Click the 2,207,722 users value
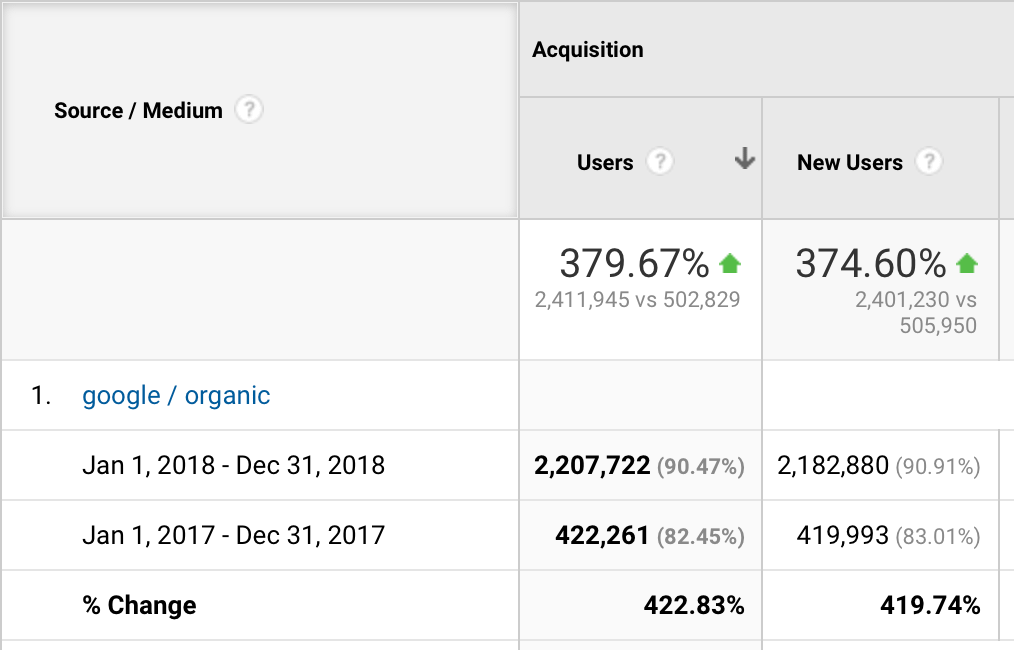 (592, 465)
